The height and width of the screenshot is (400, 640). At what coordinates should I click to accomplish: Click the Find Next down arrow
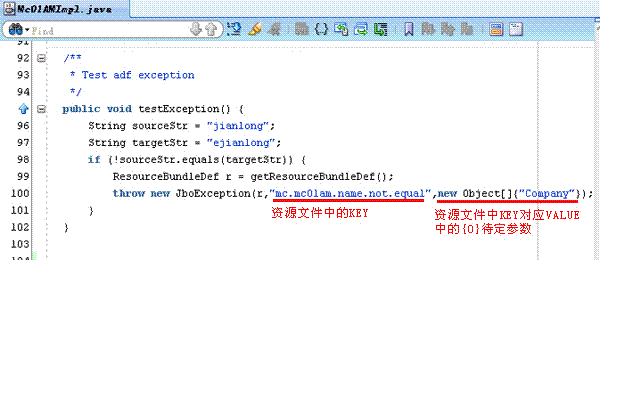[x=196, y=29]
